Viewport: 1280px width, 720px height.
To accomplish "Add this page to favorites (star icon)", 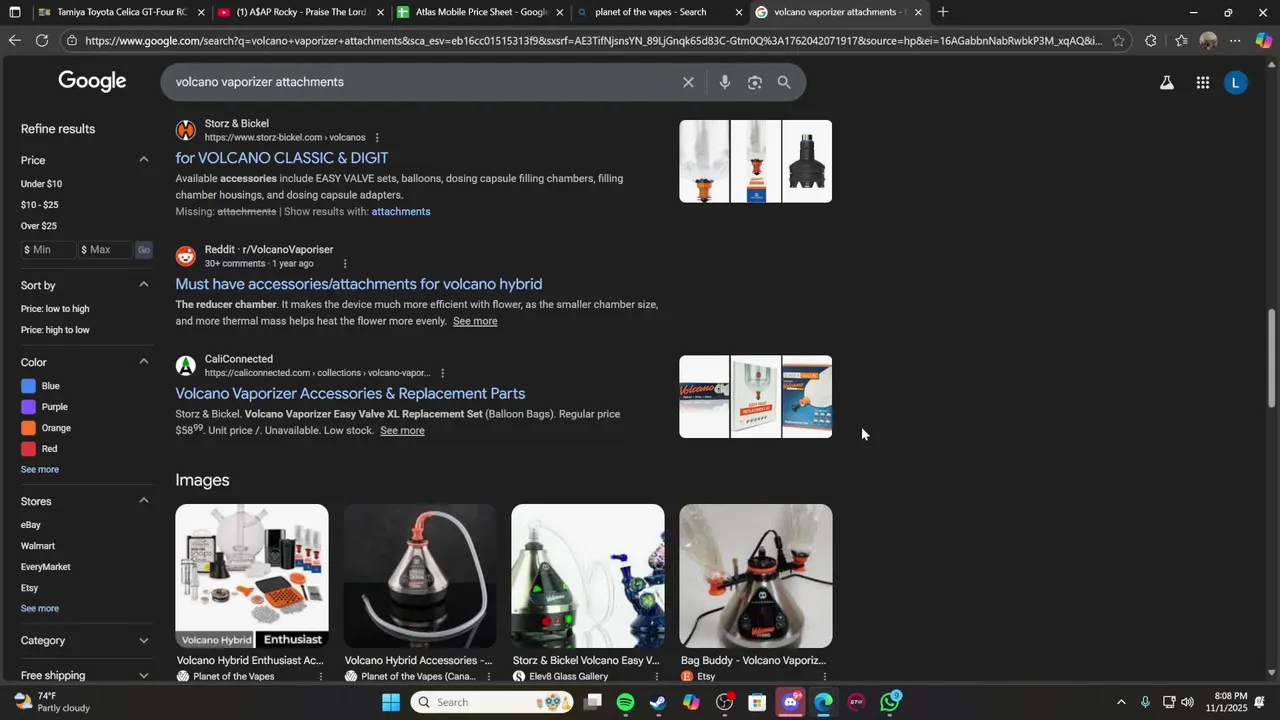I will 1118,41.
